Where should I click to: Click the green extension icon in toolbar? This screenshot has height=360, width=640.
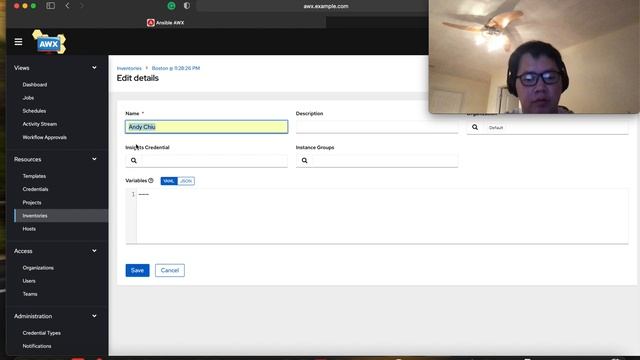171,6
